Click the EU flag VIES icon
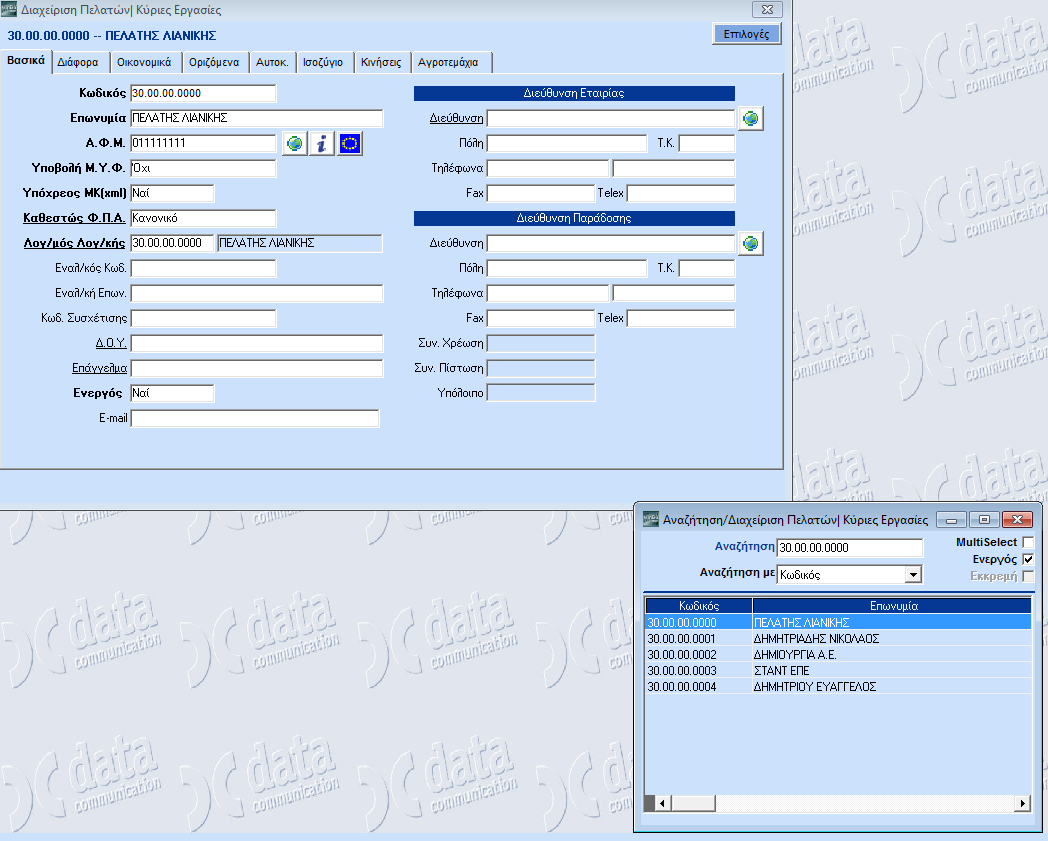The height and width of the screenshot is (841, 1048). tap(350, 143)
